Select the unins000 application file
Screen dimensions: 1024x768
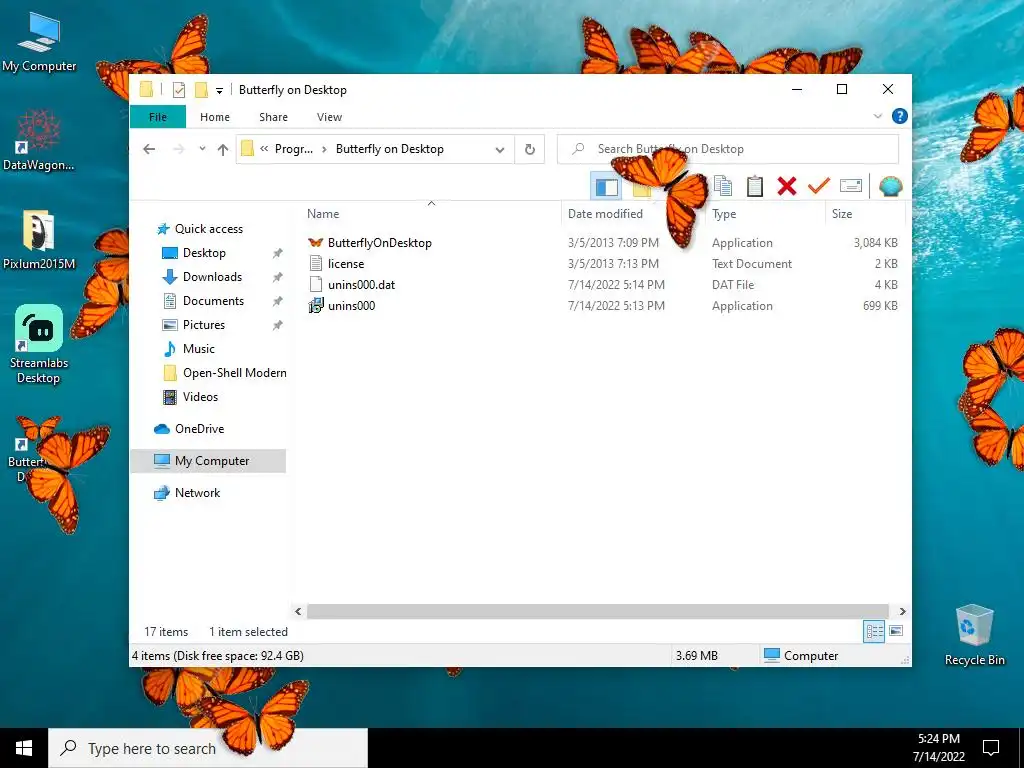[351, 306]
